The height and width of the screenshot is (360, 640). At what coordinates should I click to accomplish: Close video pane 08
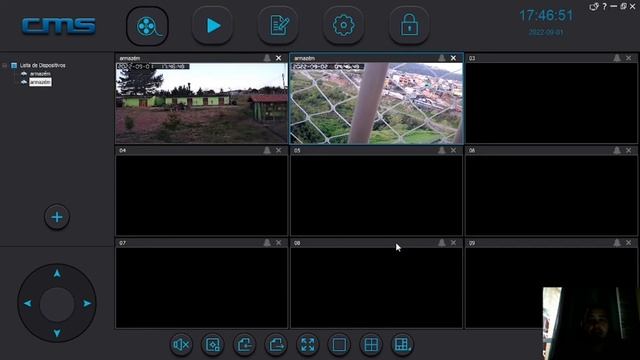[x=453, y=243]
